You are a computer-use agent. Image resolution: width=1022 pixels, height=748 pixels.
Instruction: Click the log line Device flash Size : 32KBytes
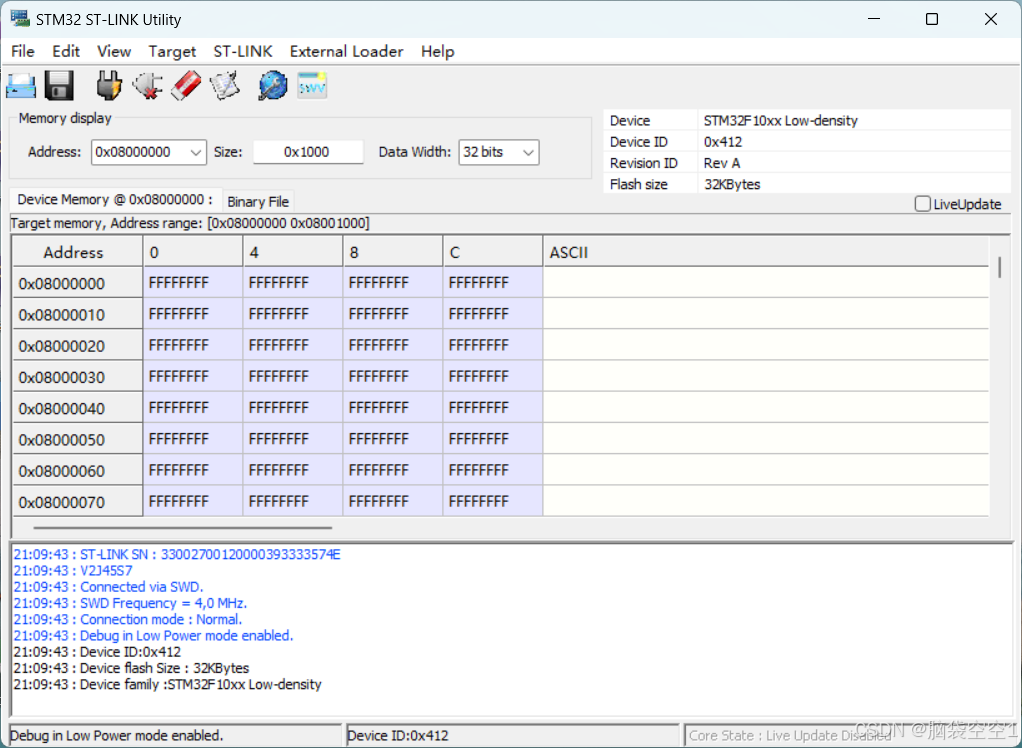coord(131,669)
